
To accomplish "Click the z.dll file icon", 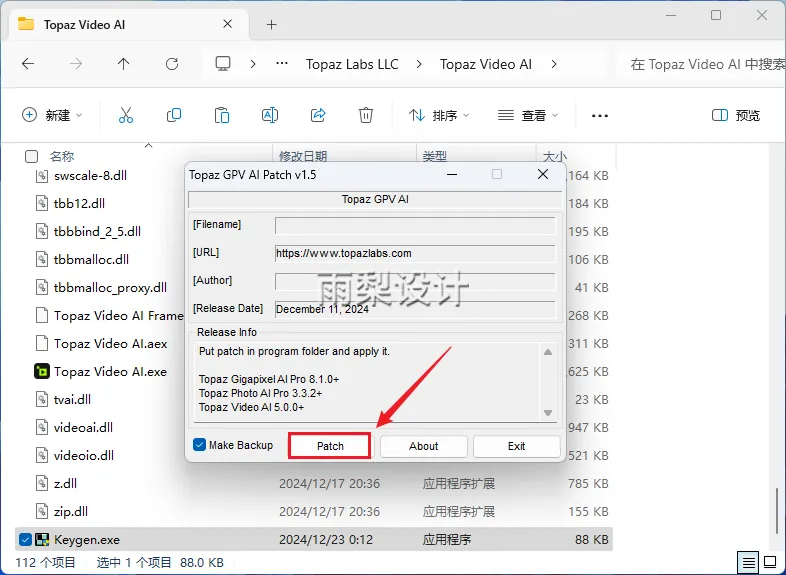I will click(x=42, y=483).
